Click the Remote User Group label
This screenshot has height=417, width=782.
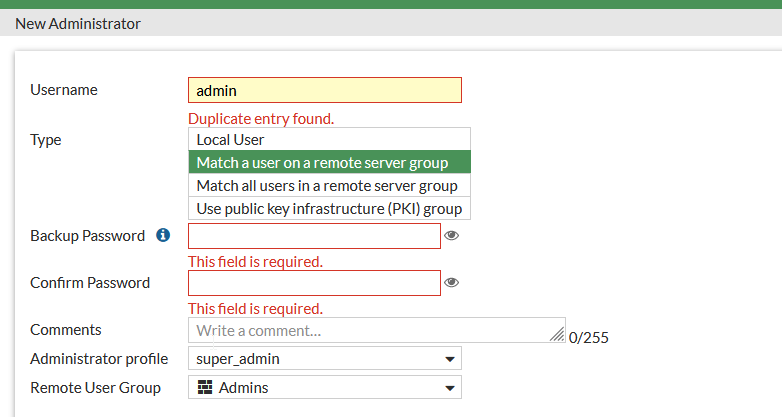95,387
